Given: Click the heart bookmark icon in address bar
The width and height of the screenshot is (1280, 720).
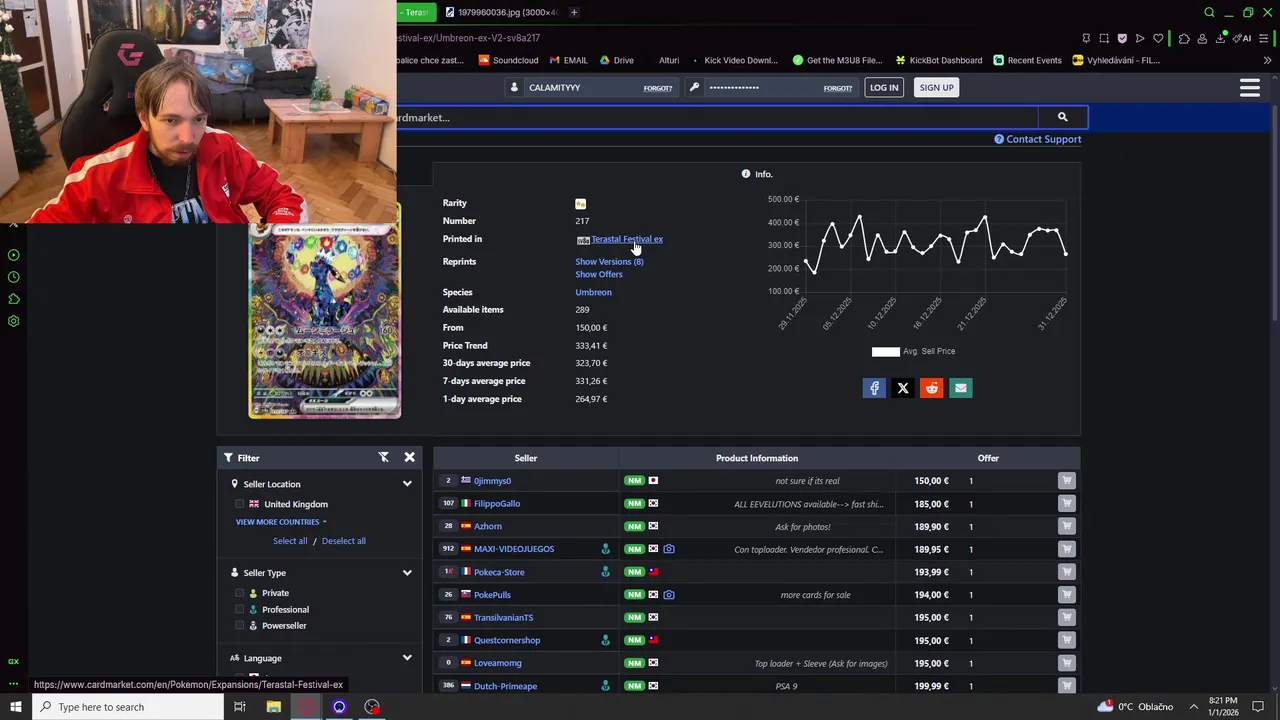Looking at the screenshot, I should click(1158, 38).
